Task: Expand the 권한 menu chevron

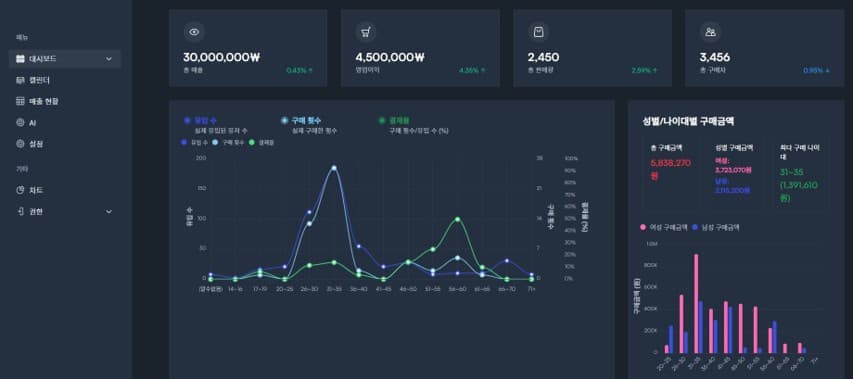Action: 109,212
